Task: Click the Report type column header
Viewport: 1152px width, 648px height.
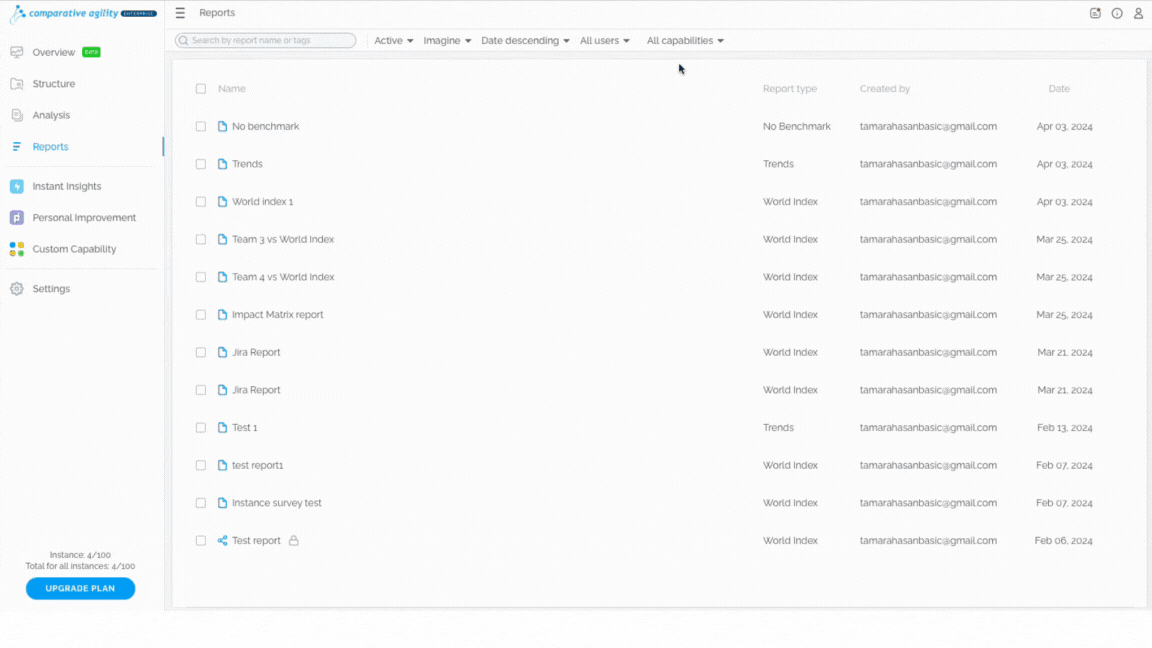Action: [790, 89]
